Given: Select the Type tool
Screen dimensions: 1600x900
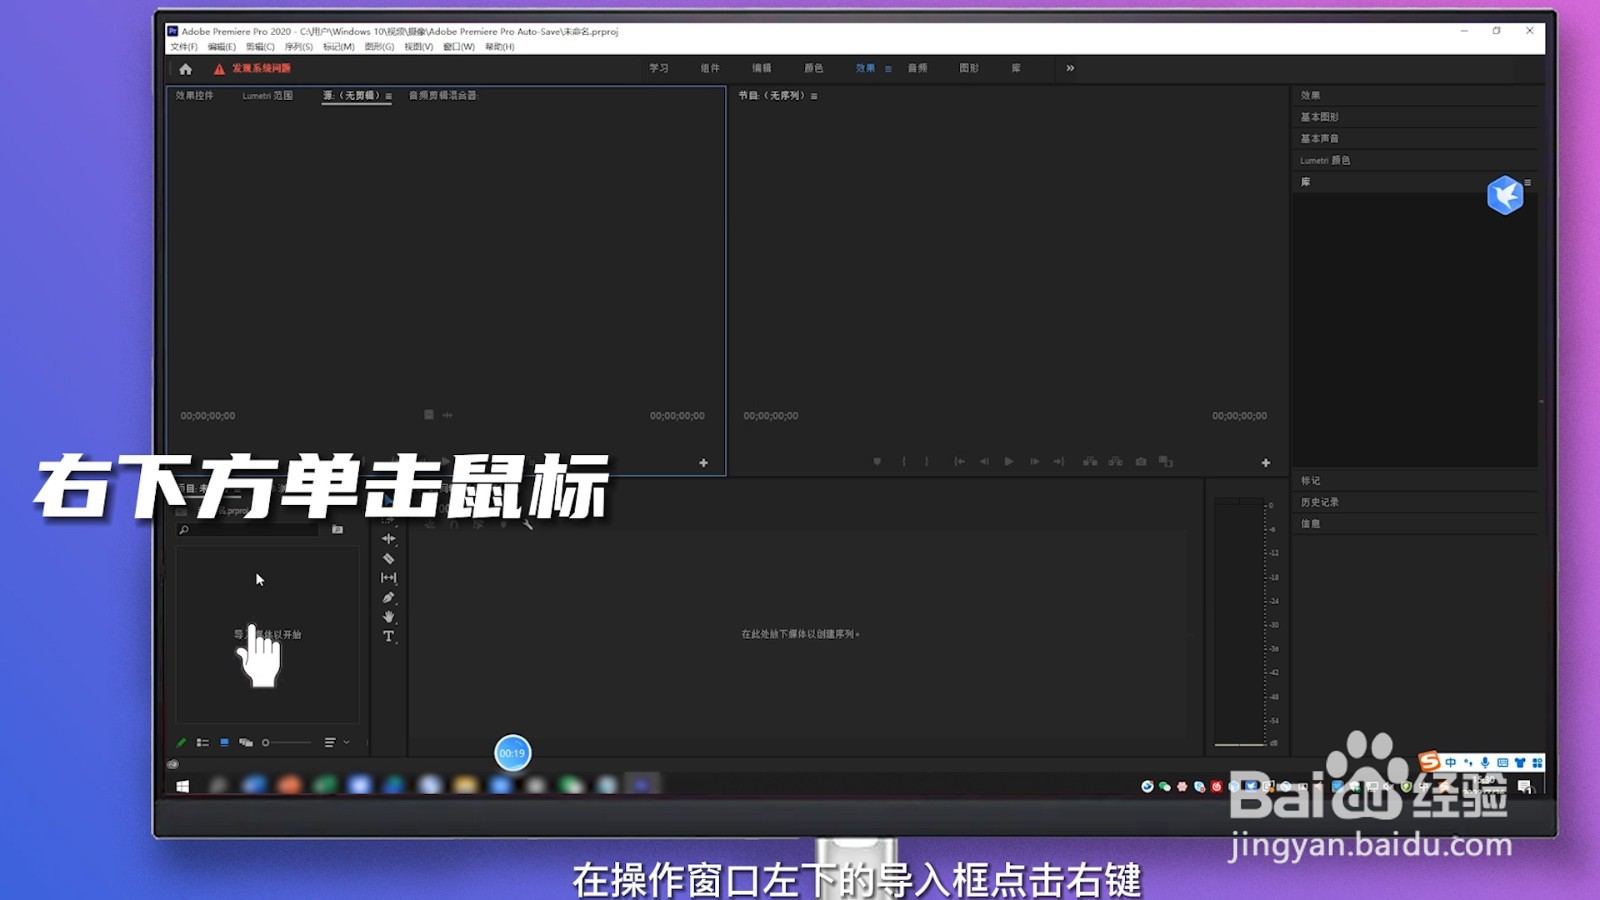Looking at the screenshot, I should pyautogui.click(x=389, y=635).
